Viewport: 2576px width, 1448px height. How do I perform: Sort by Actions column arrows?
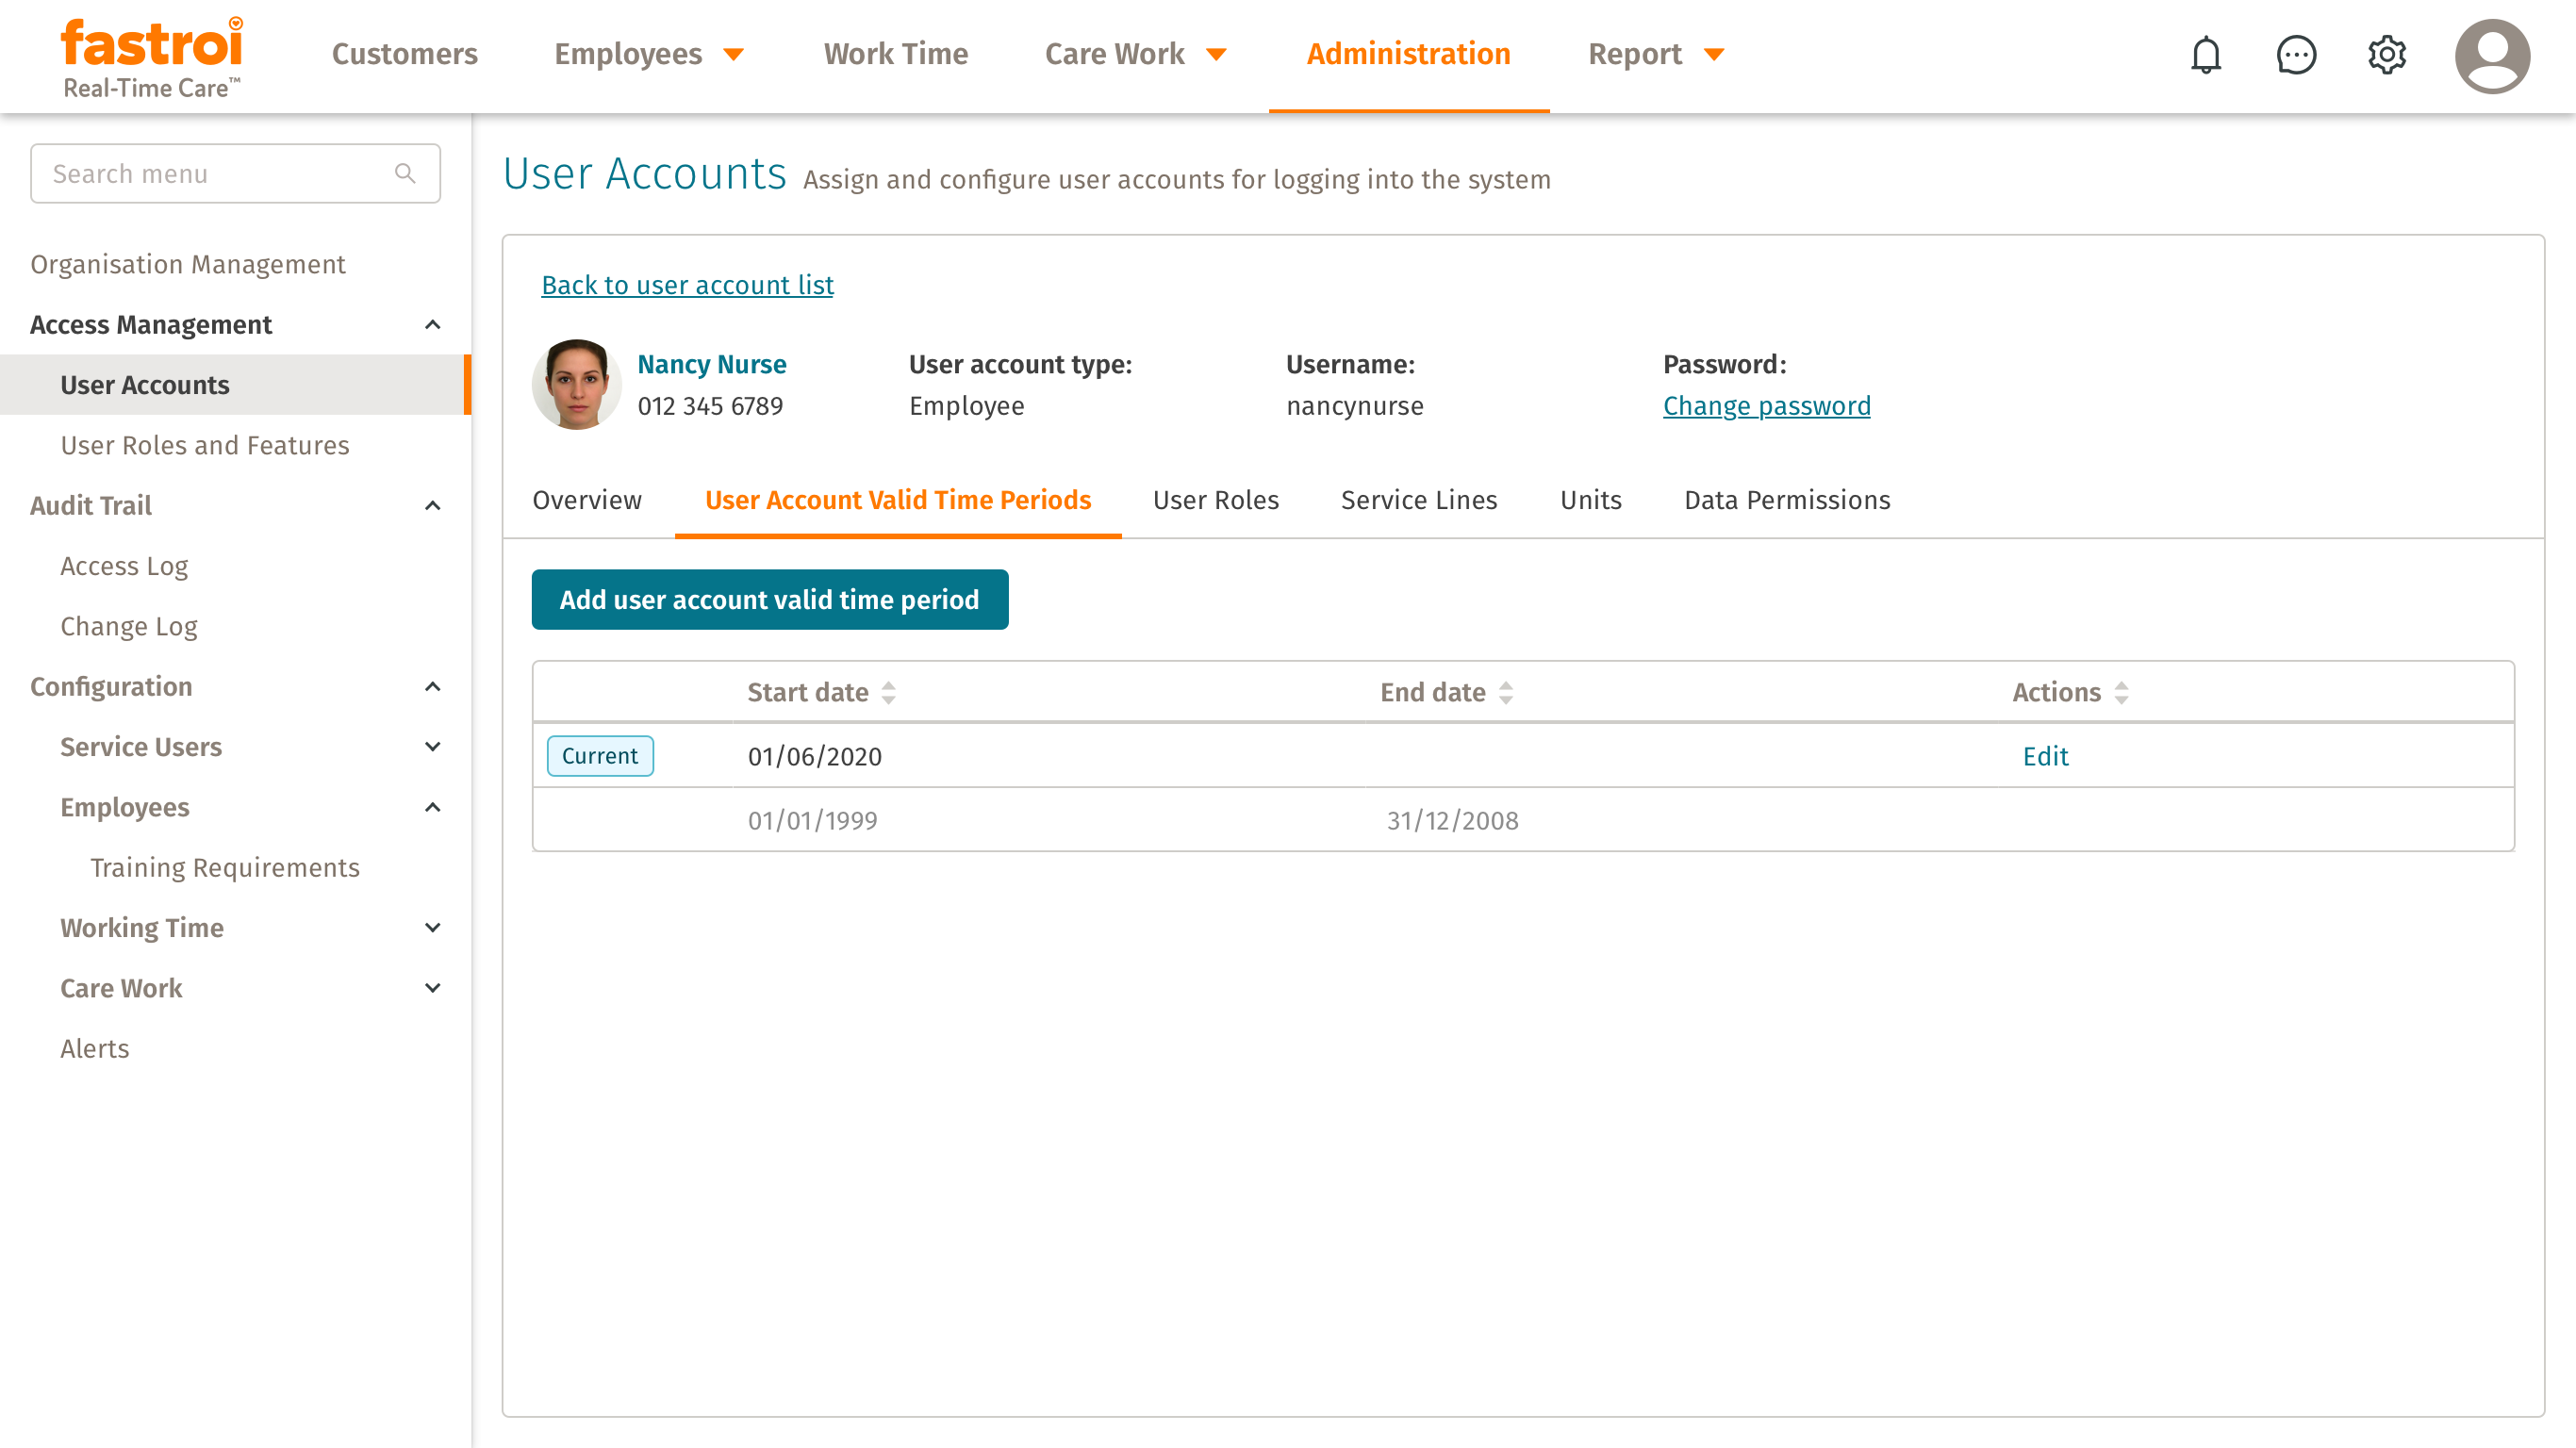pos(2121,693)
